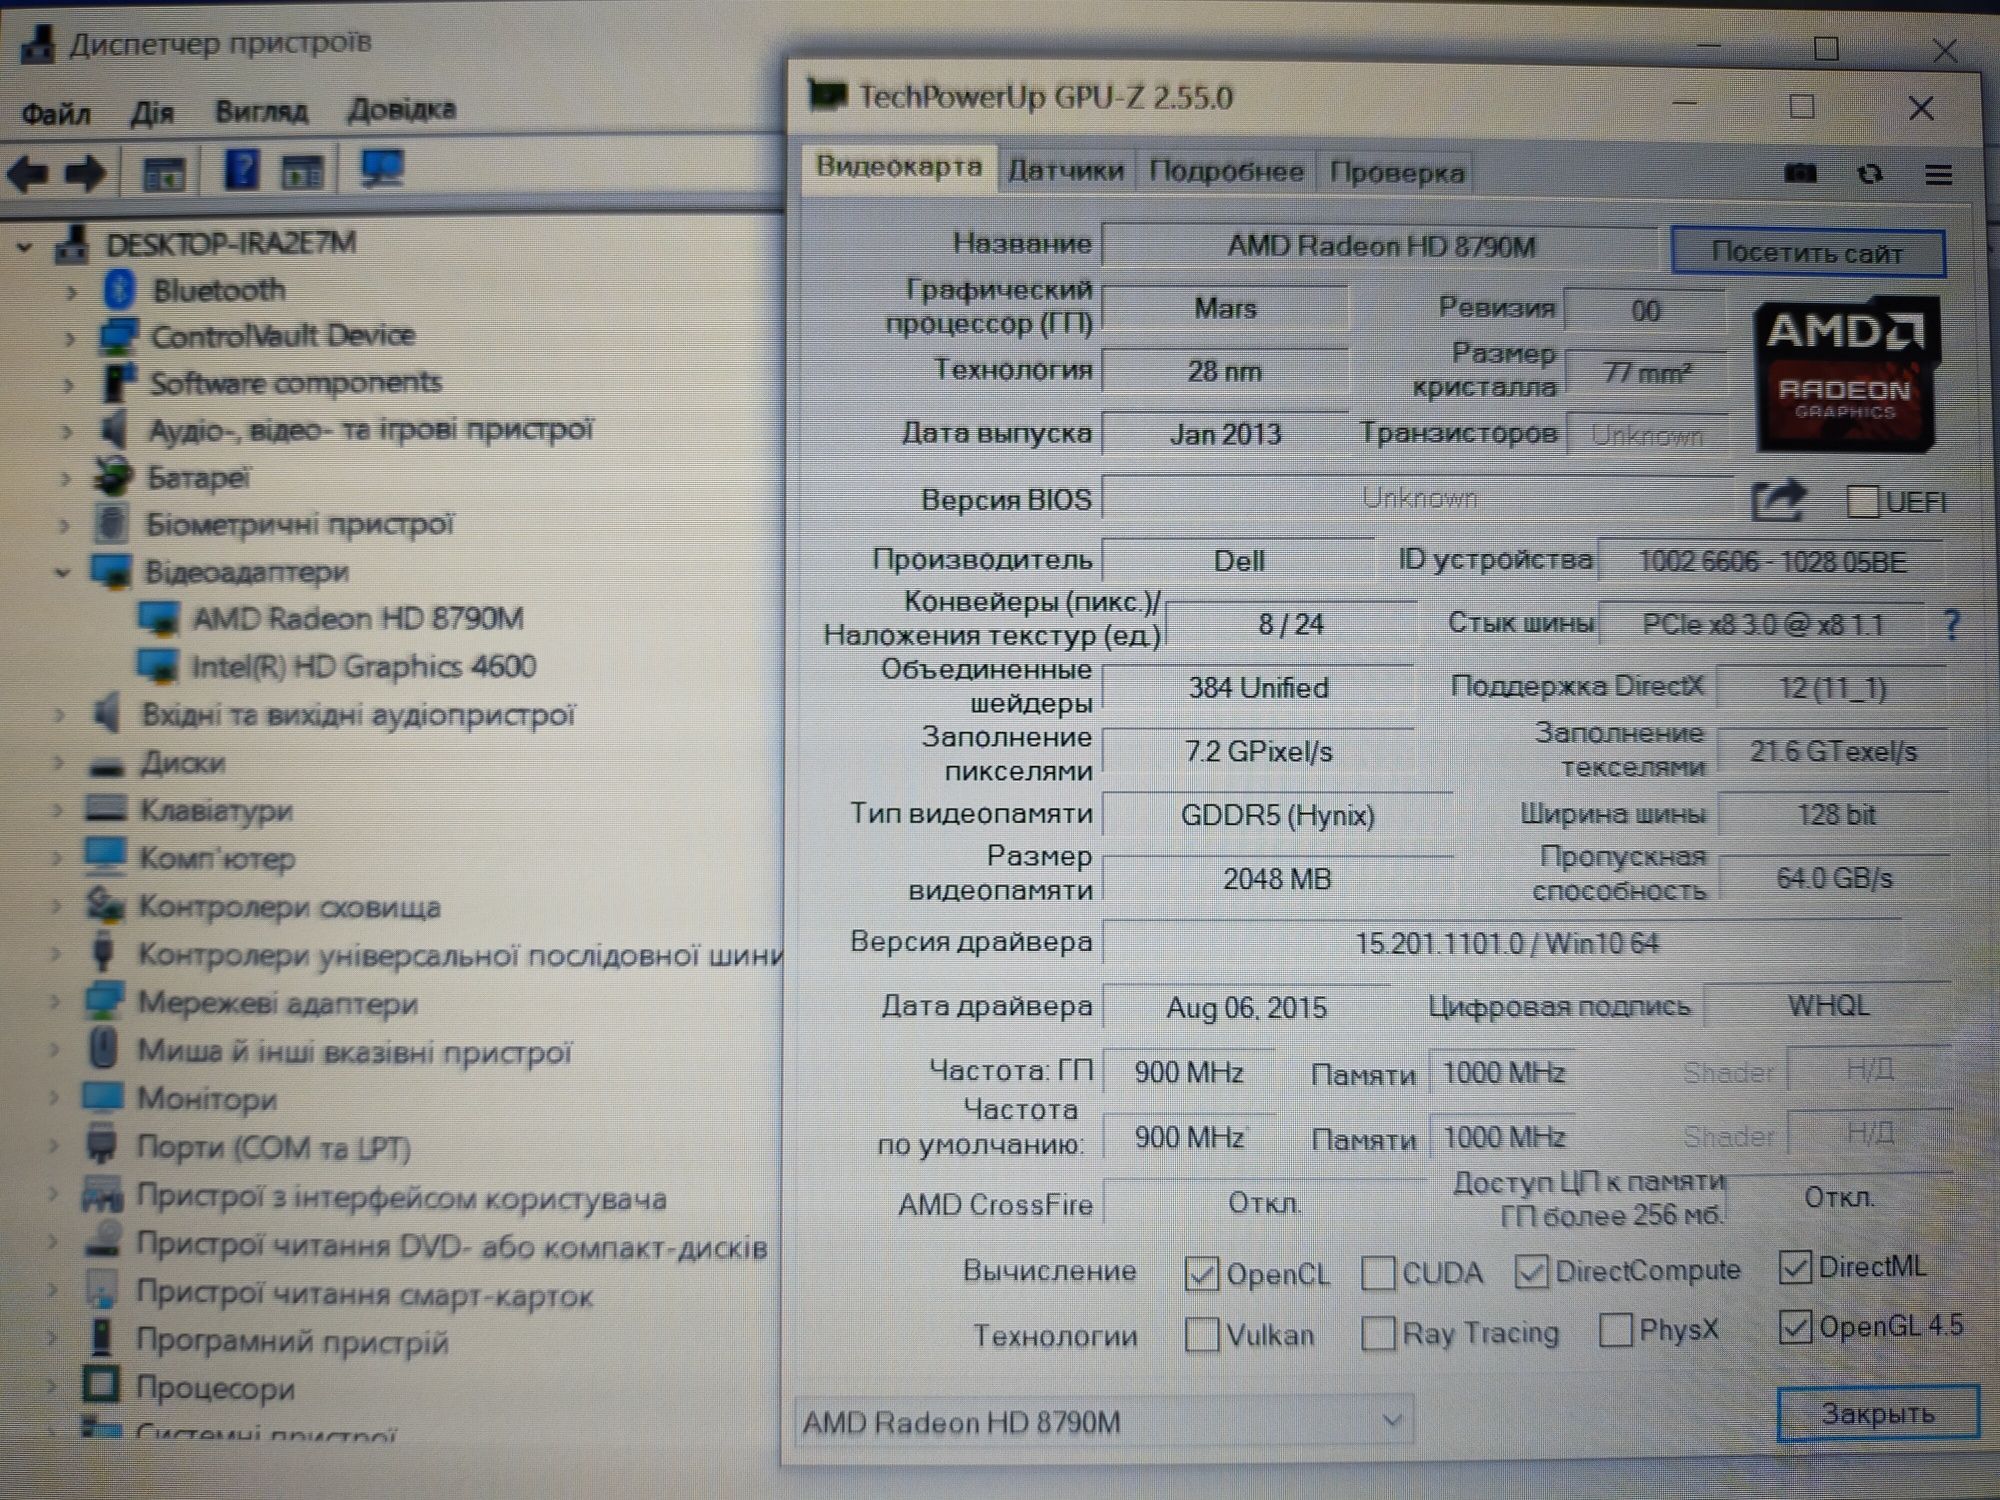Click the scan for hardware changes monitor icon
Image resolution: width=2000 pixels, height=1500 pixels.
[381, 168]
